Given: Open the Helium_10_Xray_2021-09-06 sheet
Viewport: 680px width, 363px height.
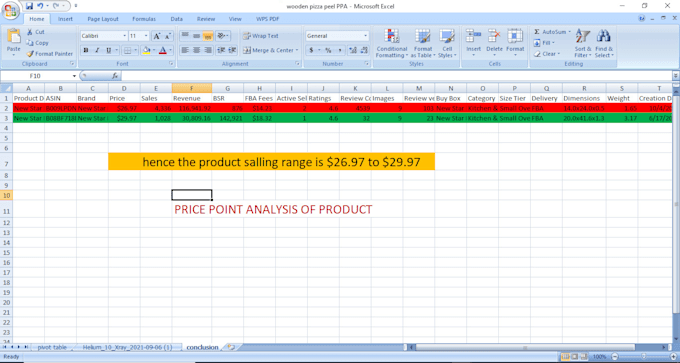Looking at the screenshot, I should point(127,347).
